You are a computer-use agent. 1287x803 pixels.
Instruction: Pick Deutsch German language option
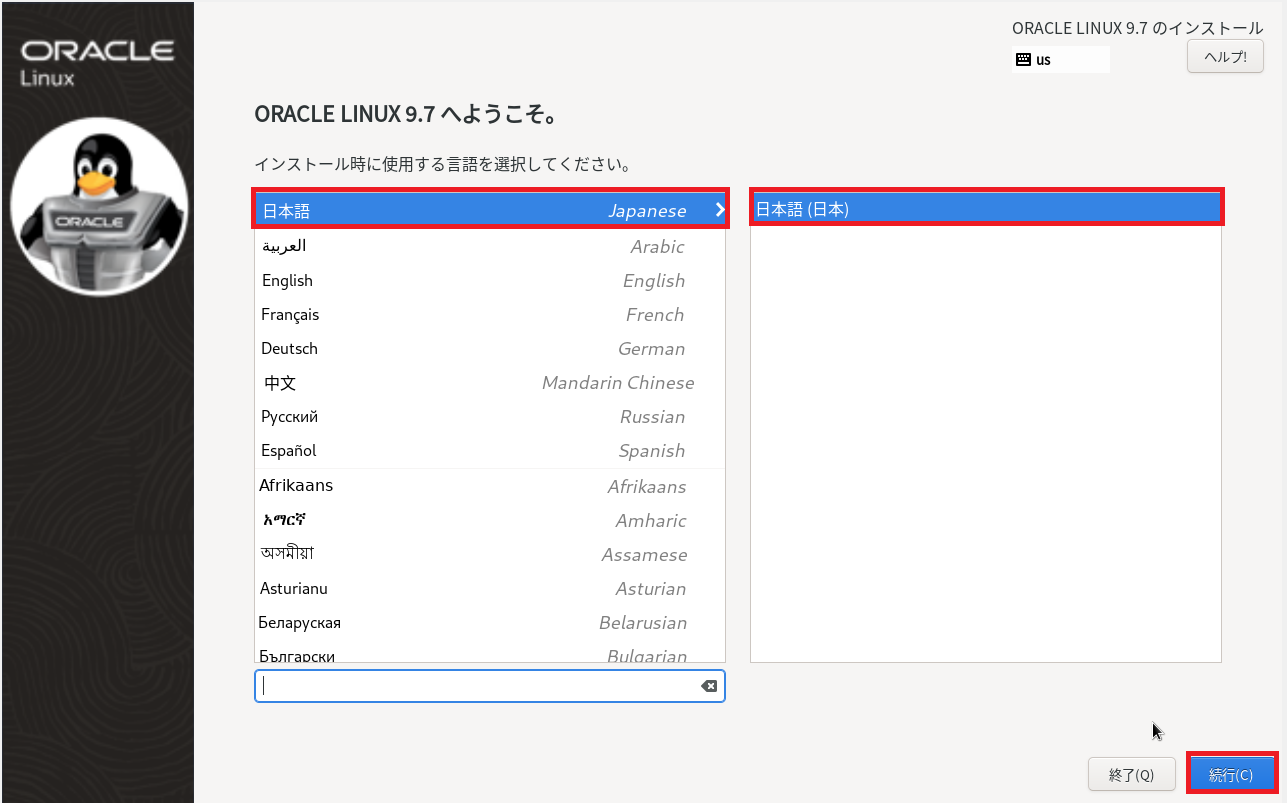tap(489, 349)
